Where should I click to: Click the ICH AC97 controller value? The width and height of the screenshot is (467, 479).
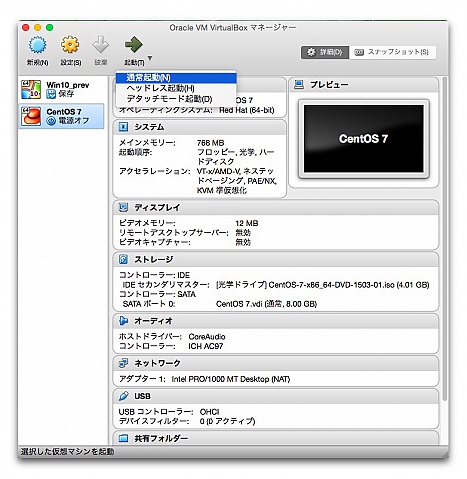(x=205, y=346)
